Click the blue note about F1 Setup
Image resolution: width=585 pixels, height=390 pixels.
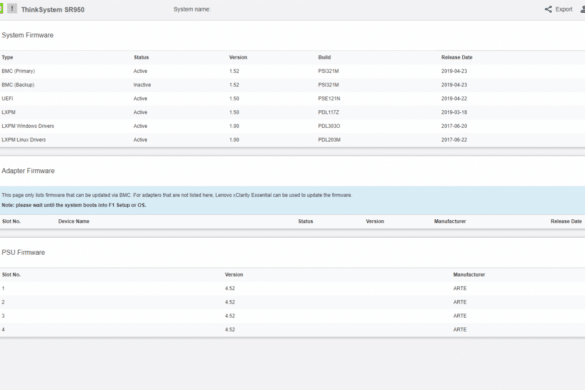[74, 205]
